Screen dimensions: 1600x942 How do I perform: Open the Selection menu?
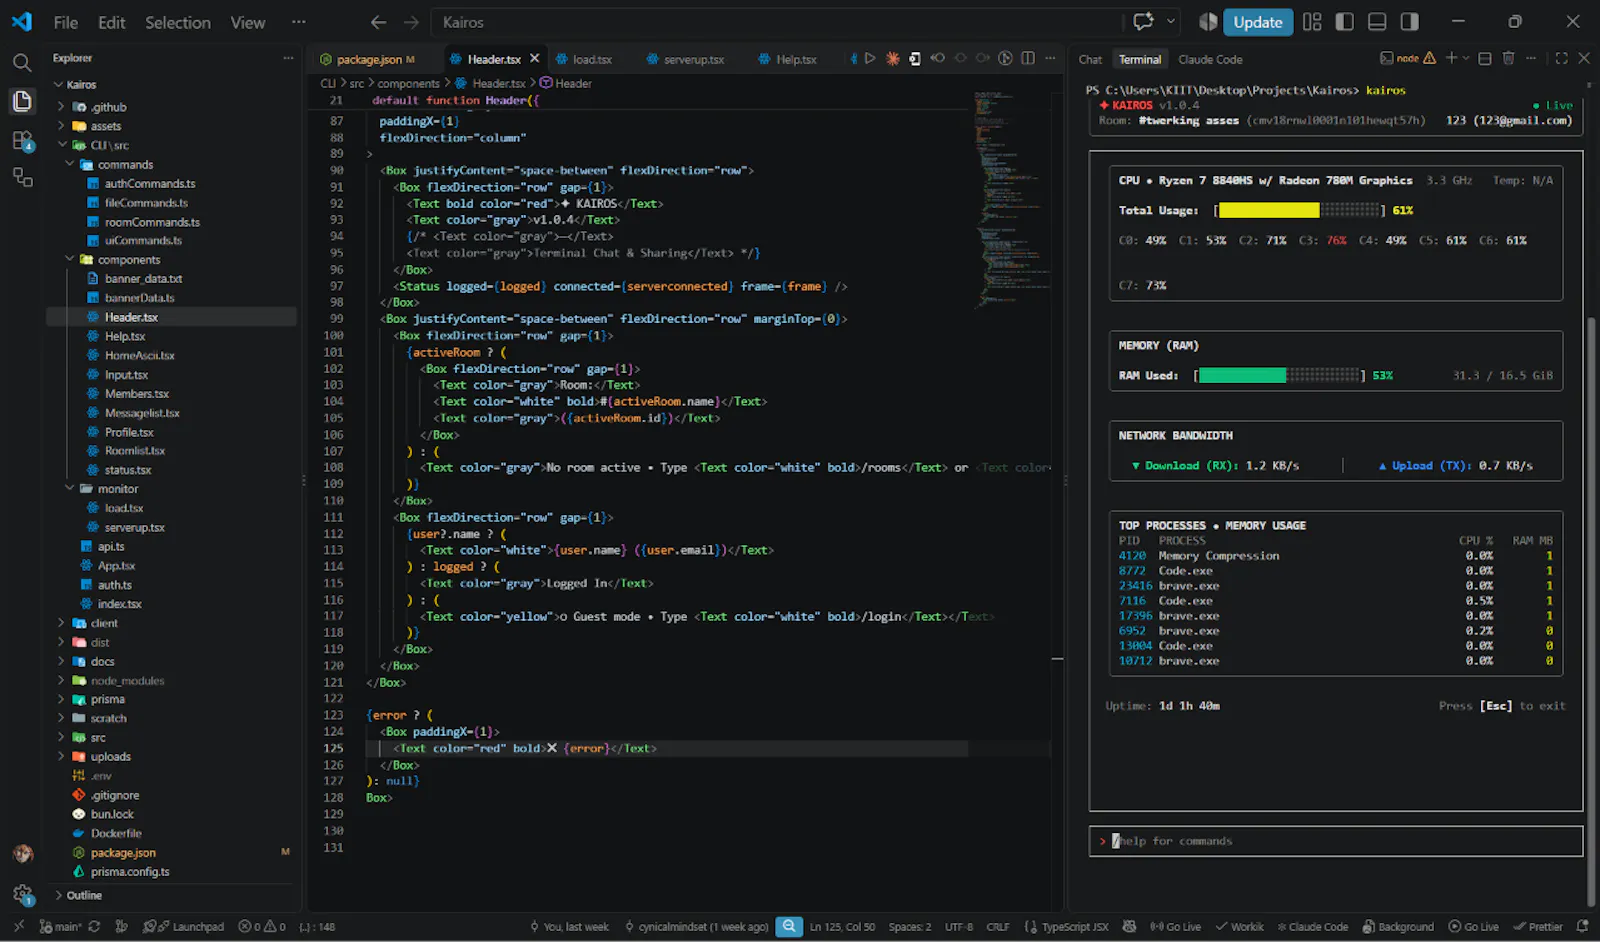pyautogui.click(x=178, y=22)
